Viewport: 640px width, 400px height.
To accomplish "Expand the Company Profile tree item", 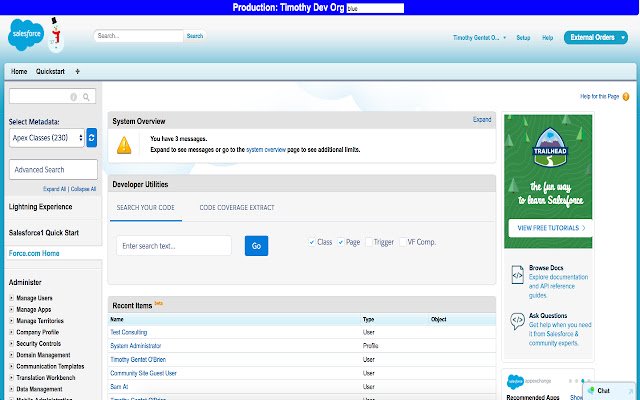I will [11, 332].
